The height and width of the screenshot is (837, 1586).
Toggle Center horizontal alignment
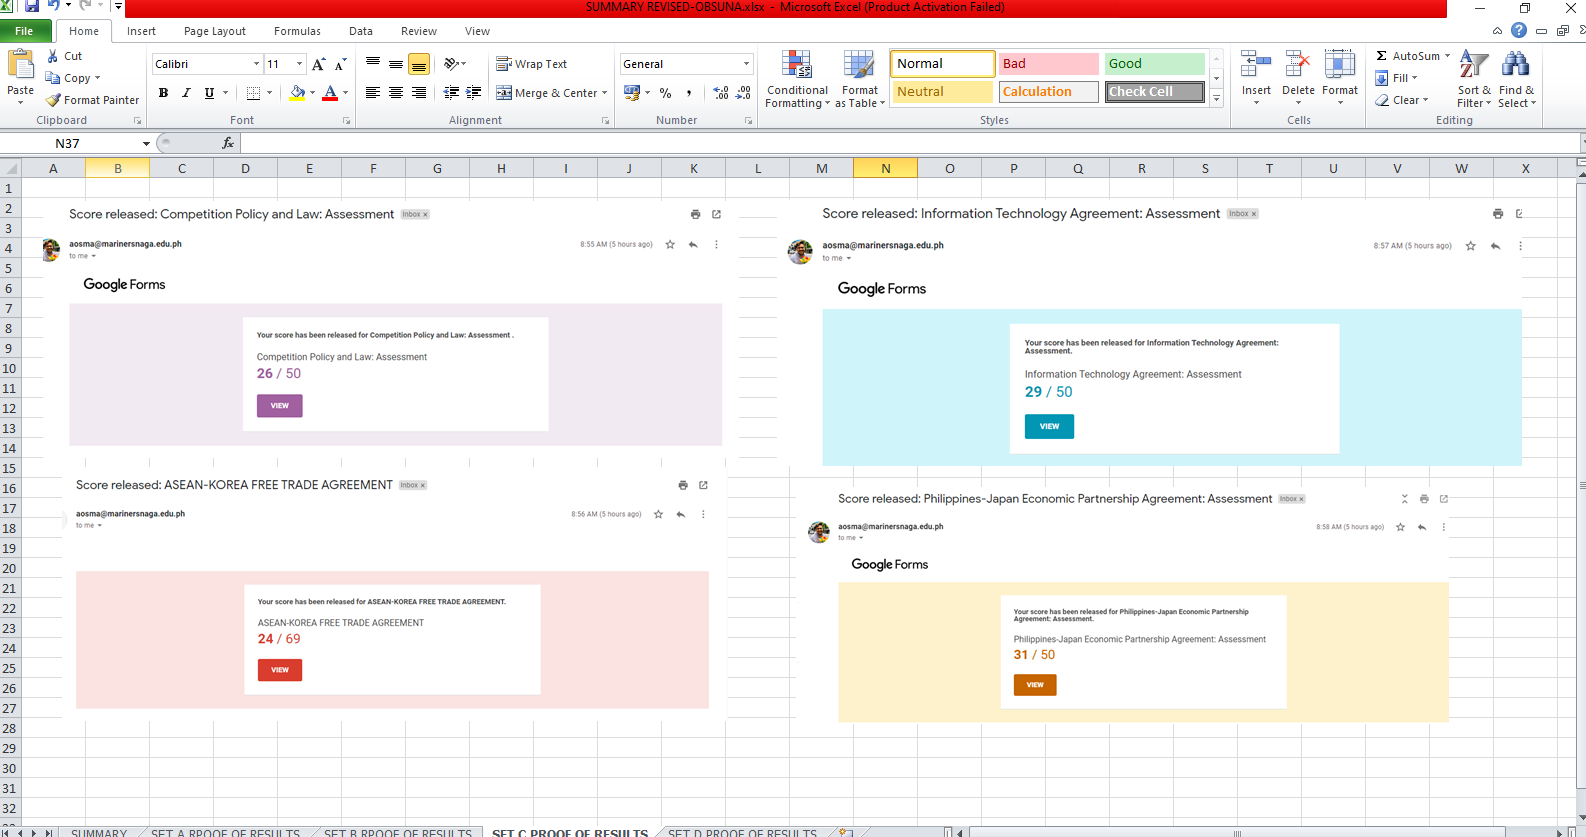(396, 93)
